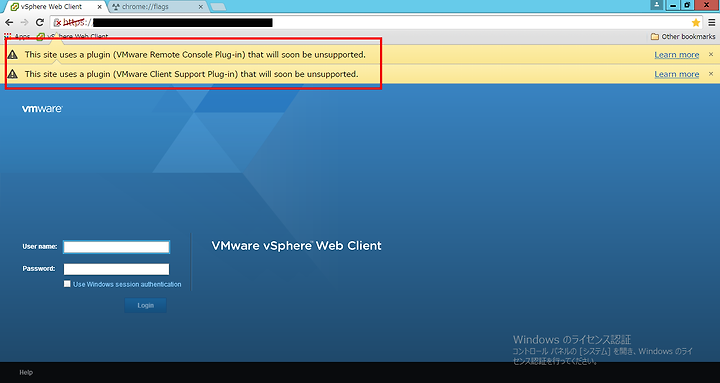Click the browser forward arrow
The height and width of the screenshot is (383, 720).
(24, 23)
